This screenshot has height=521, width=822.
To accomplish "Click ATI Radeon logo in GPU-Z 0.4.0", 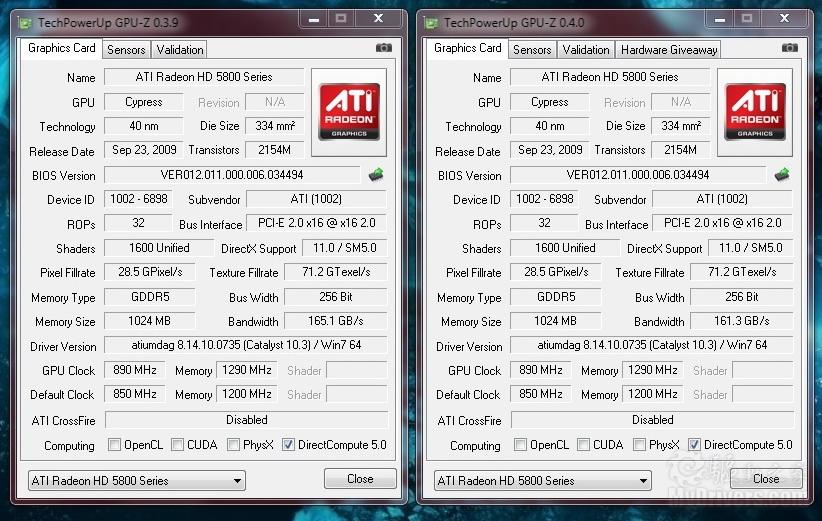I will [x=755, y=112].
